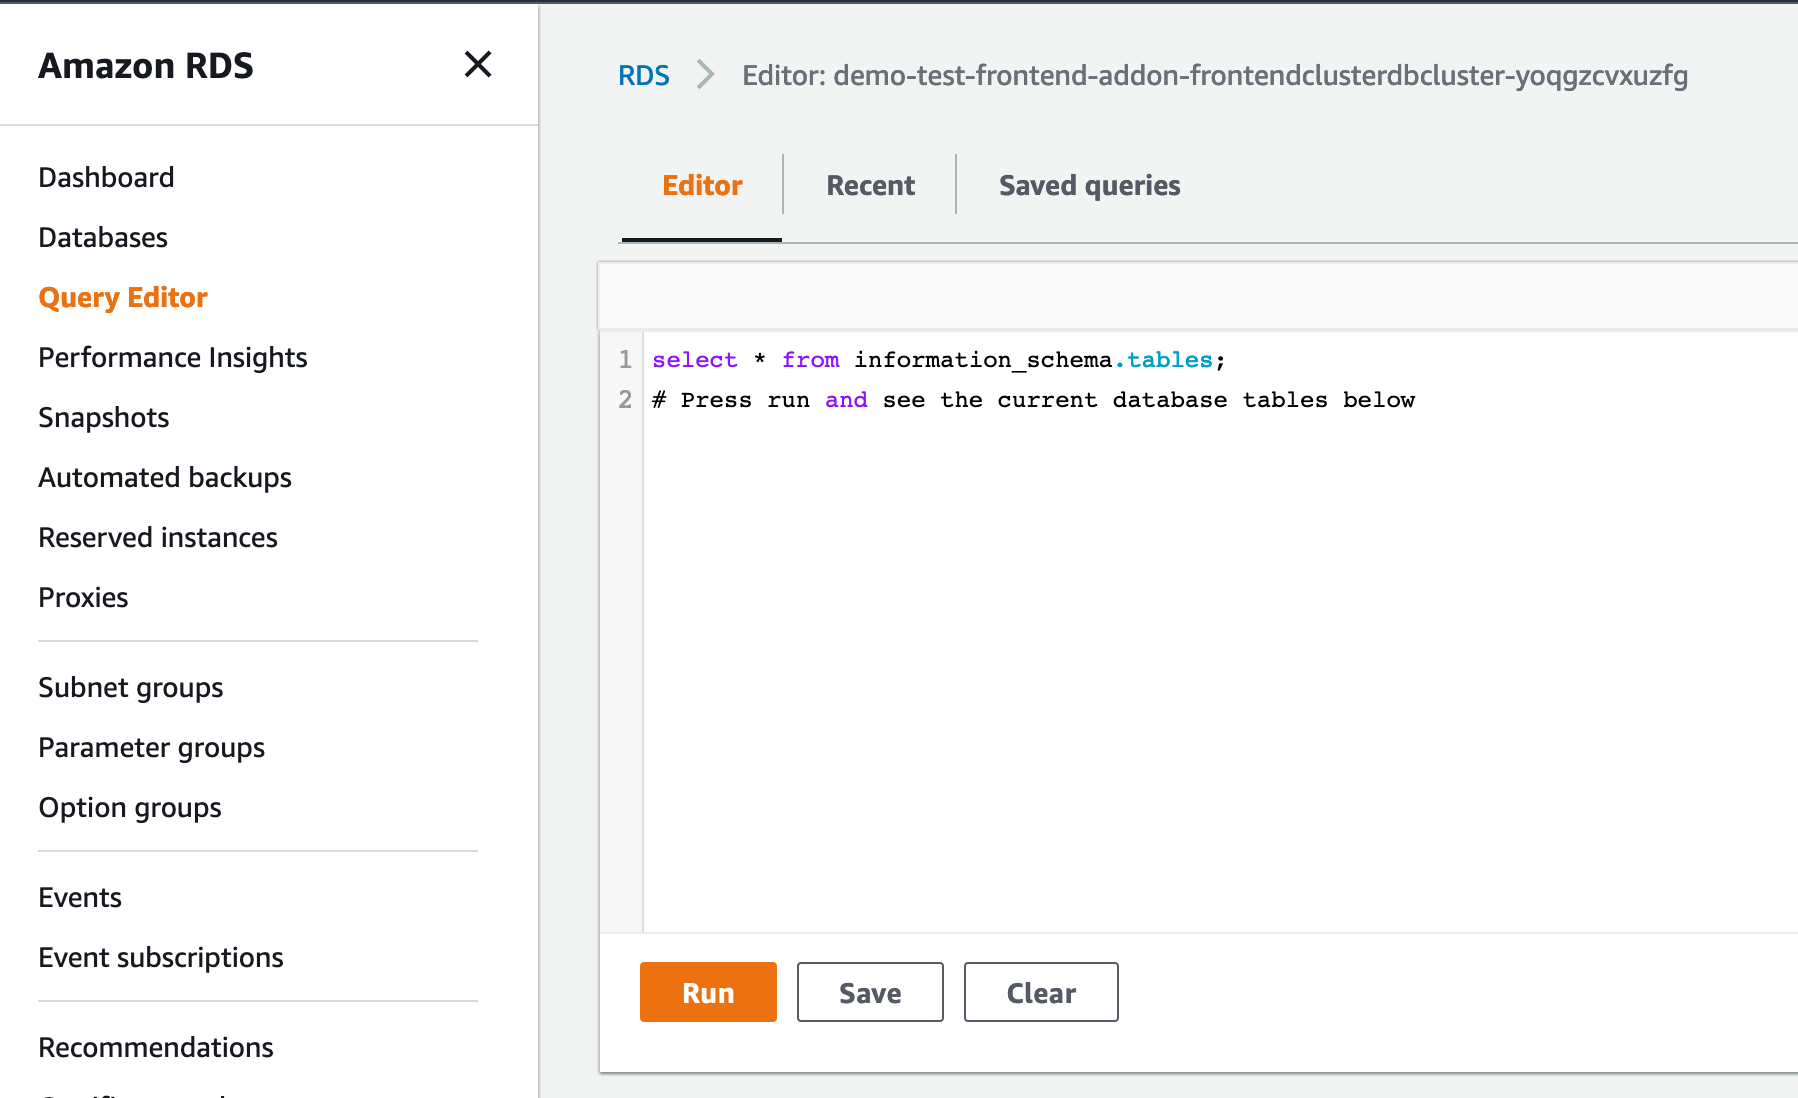Click the Amazon RDS sidebar title

[x=146, y=65]
